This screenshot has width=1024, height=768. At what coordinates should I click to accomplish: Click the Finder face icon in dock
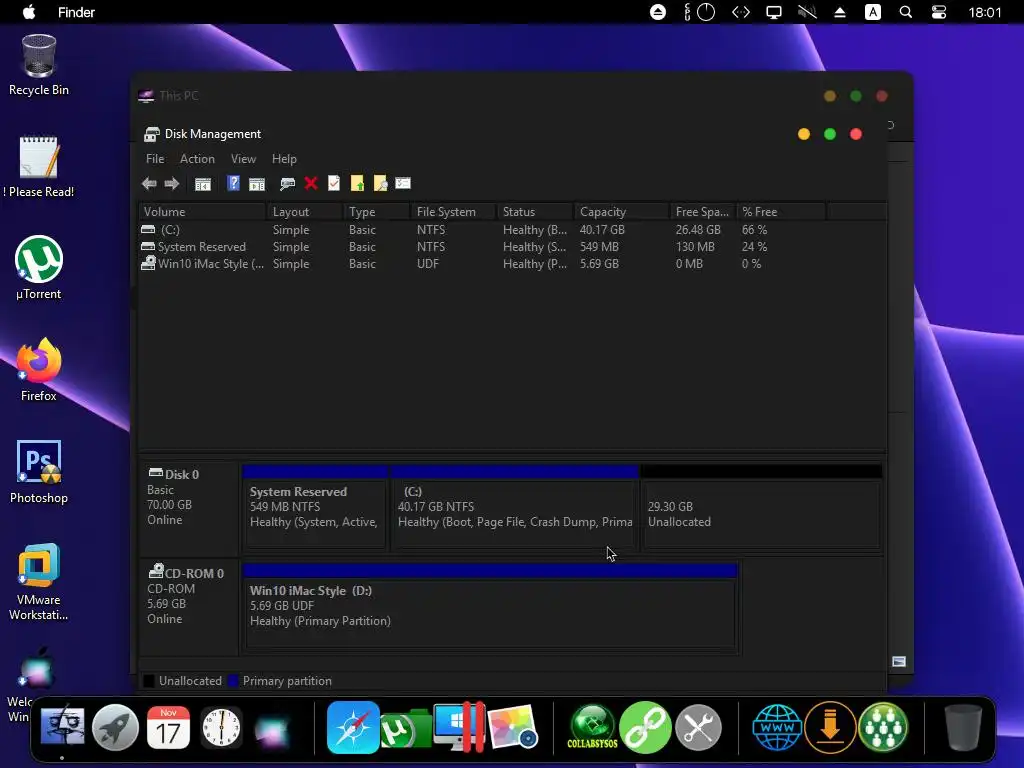pos(62,727)
